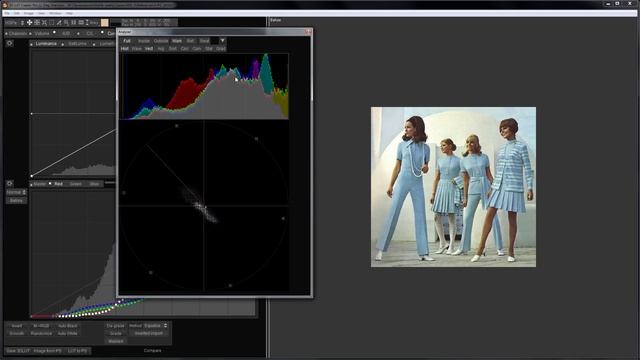
Task: Choose the Luminance curve radio option
Action: point(31,44)
